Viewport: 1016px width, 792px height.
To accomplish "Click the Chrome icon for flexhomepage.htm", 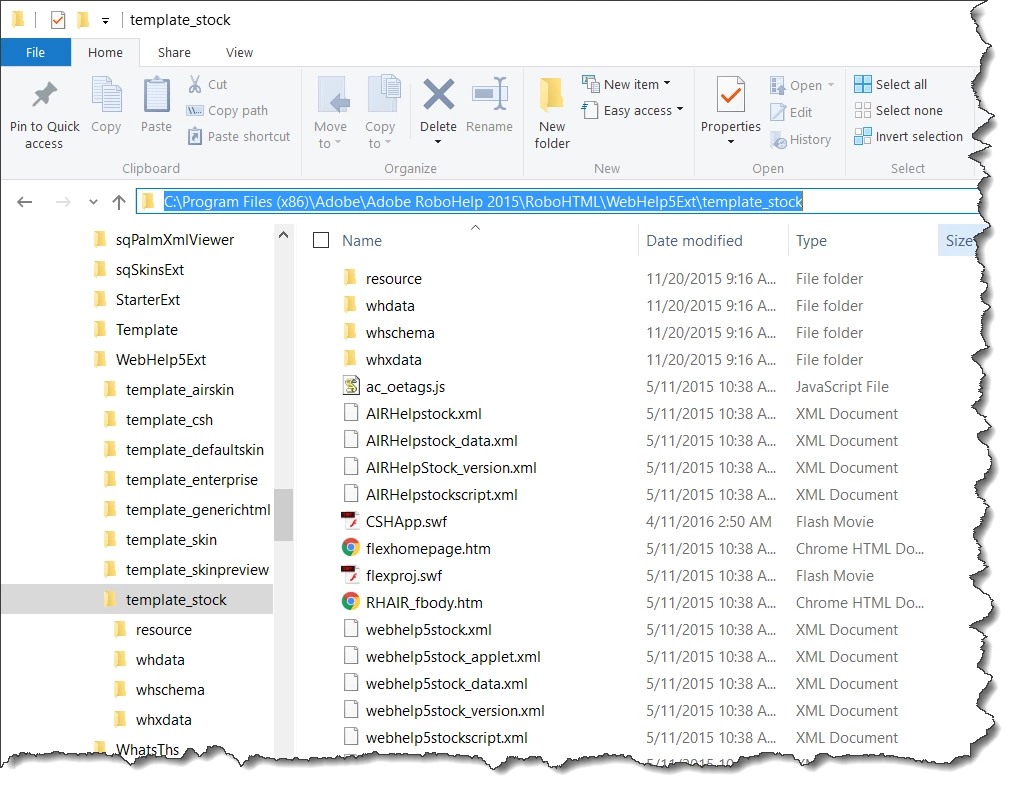I will point(351,548).
